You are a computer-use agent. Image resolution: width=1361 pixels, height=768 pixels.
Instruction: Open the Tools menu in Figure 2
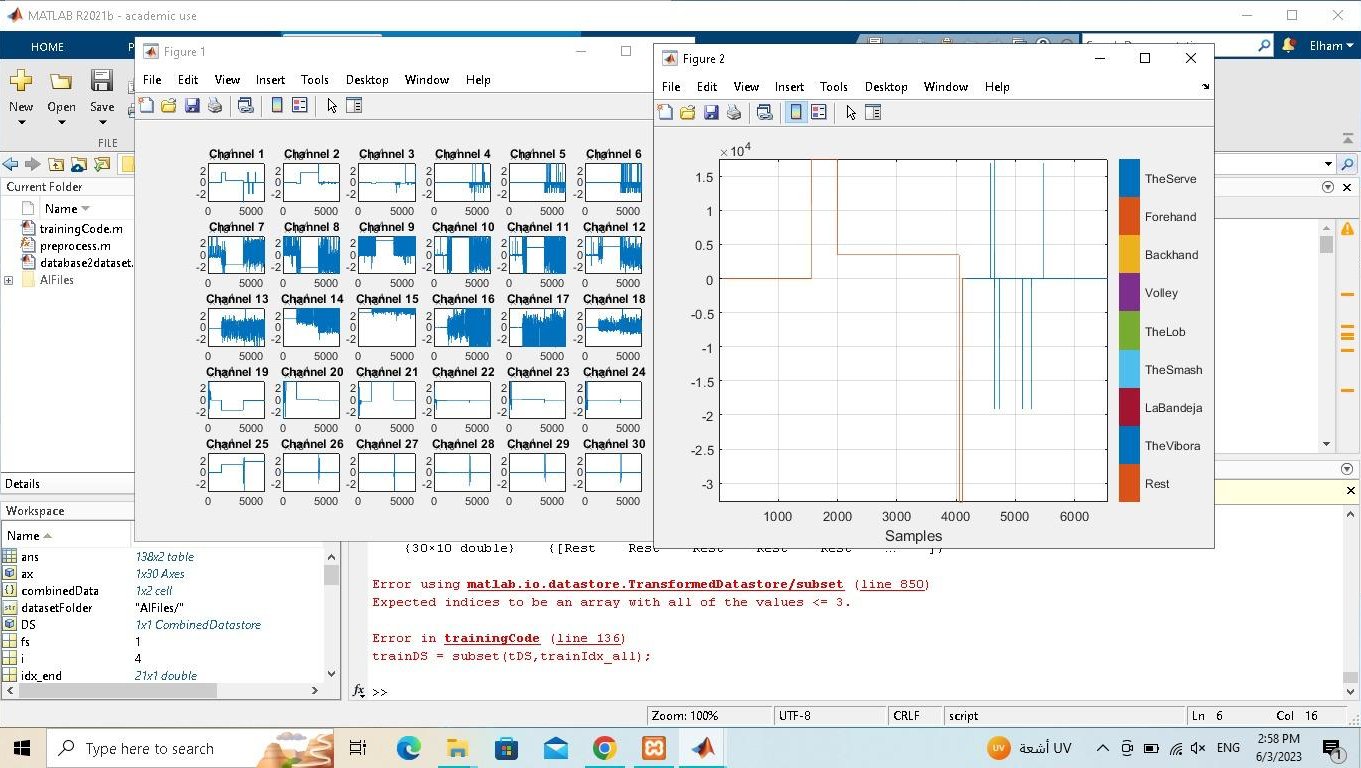click(x=833, y=87)
